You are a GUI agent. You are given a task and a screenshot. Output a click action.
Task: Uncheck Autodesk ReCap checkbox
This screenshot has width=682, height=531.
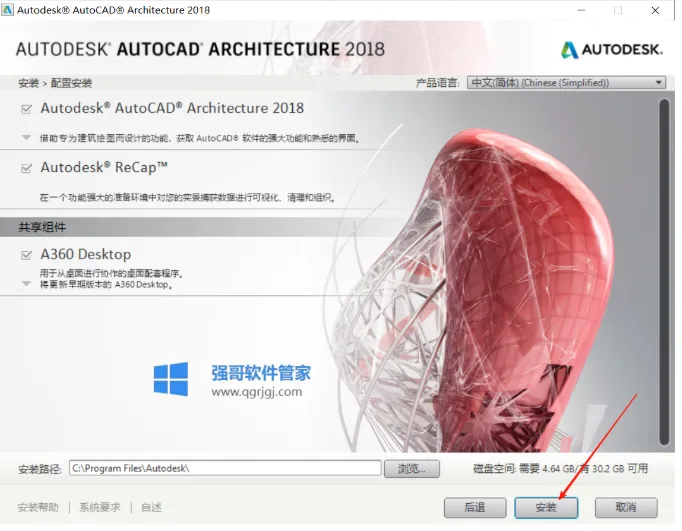click(x=26, y=168)
